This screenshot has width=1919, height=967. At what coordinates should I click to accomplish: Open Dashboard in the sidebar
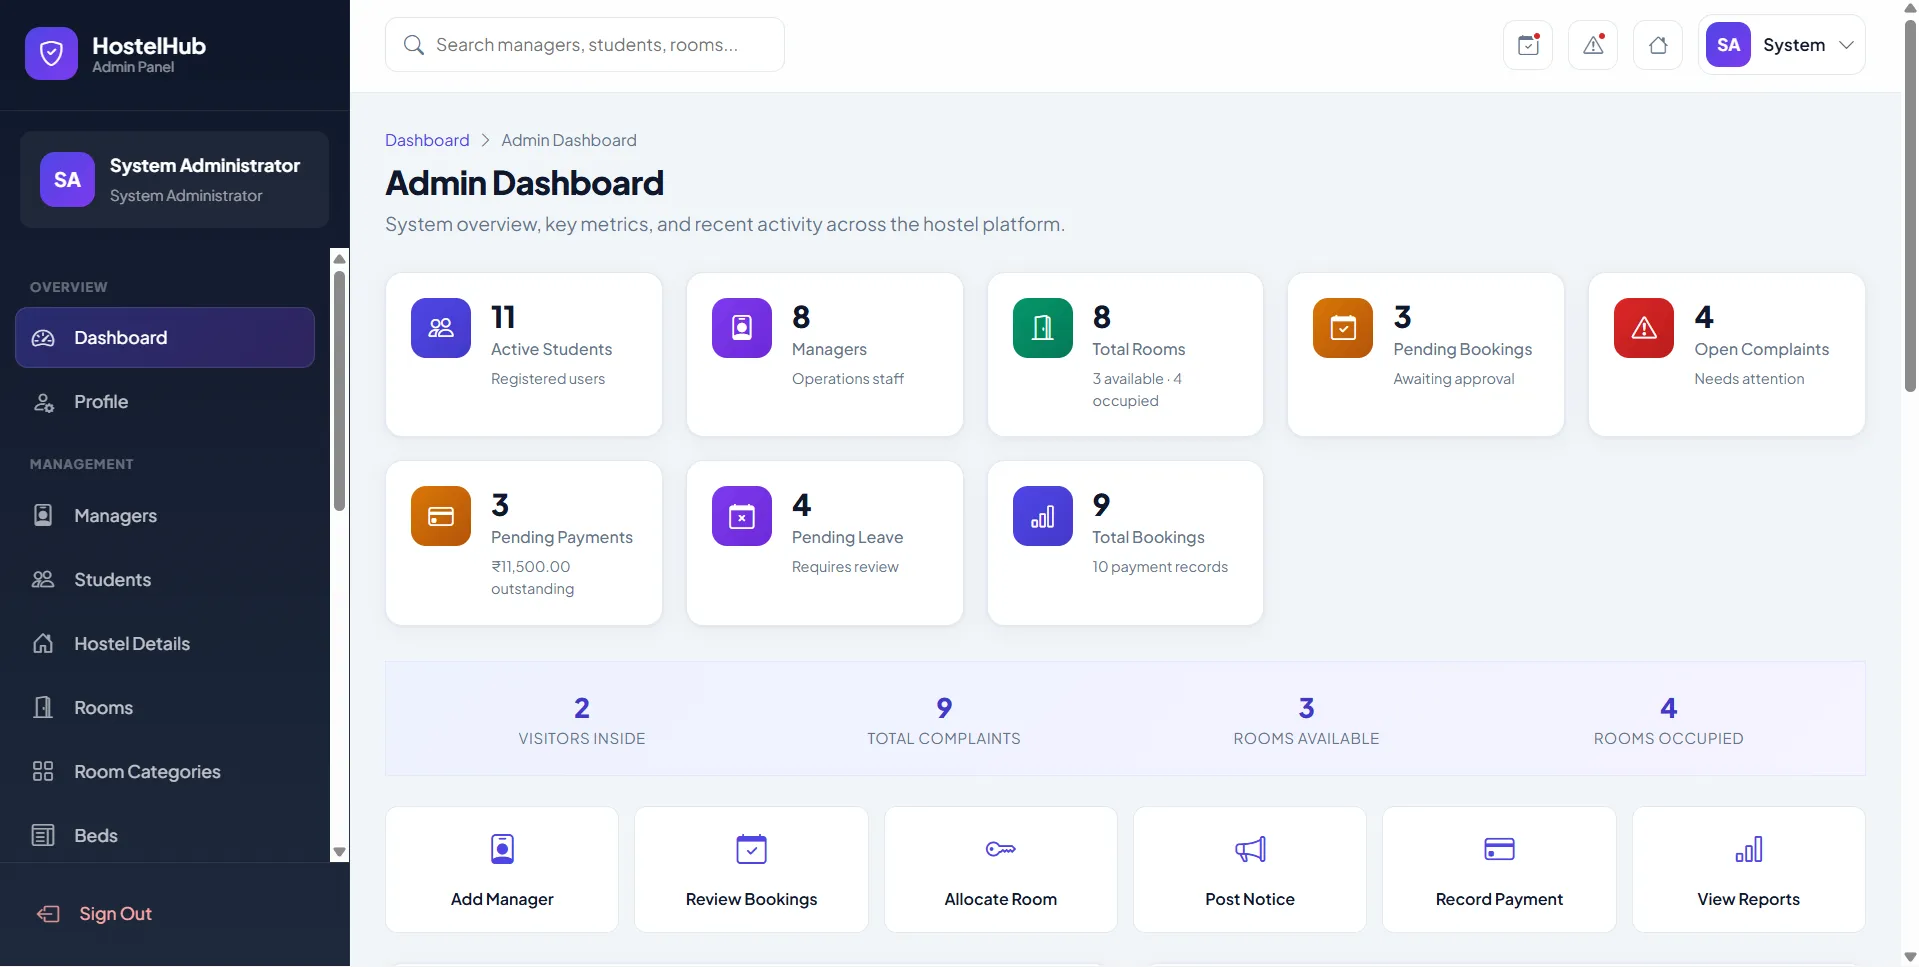coord(165,338)
